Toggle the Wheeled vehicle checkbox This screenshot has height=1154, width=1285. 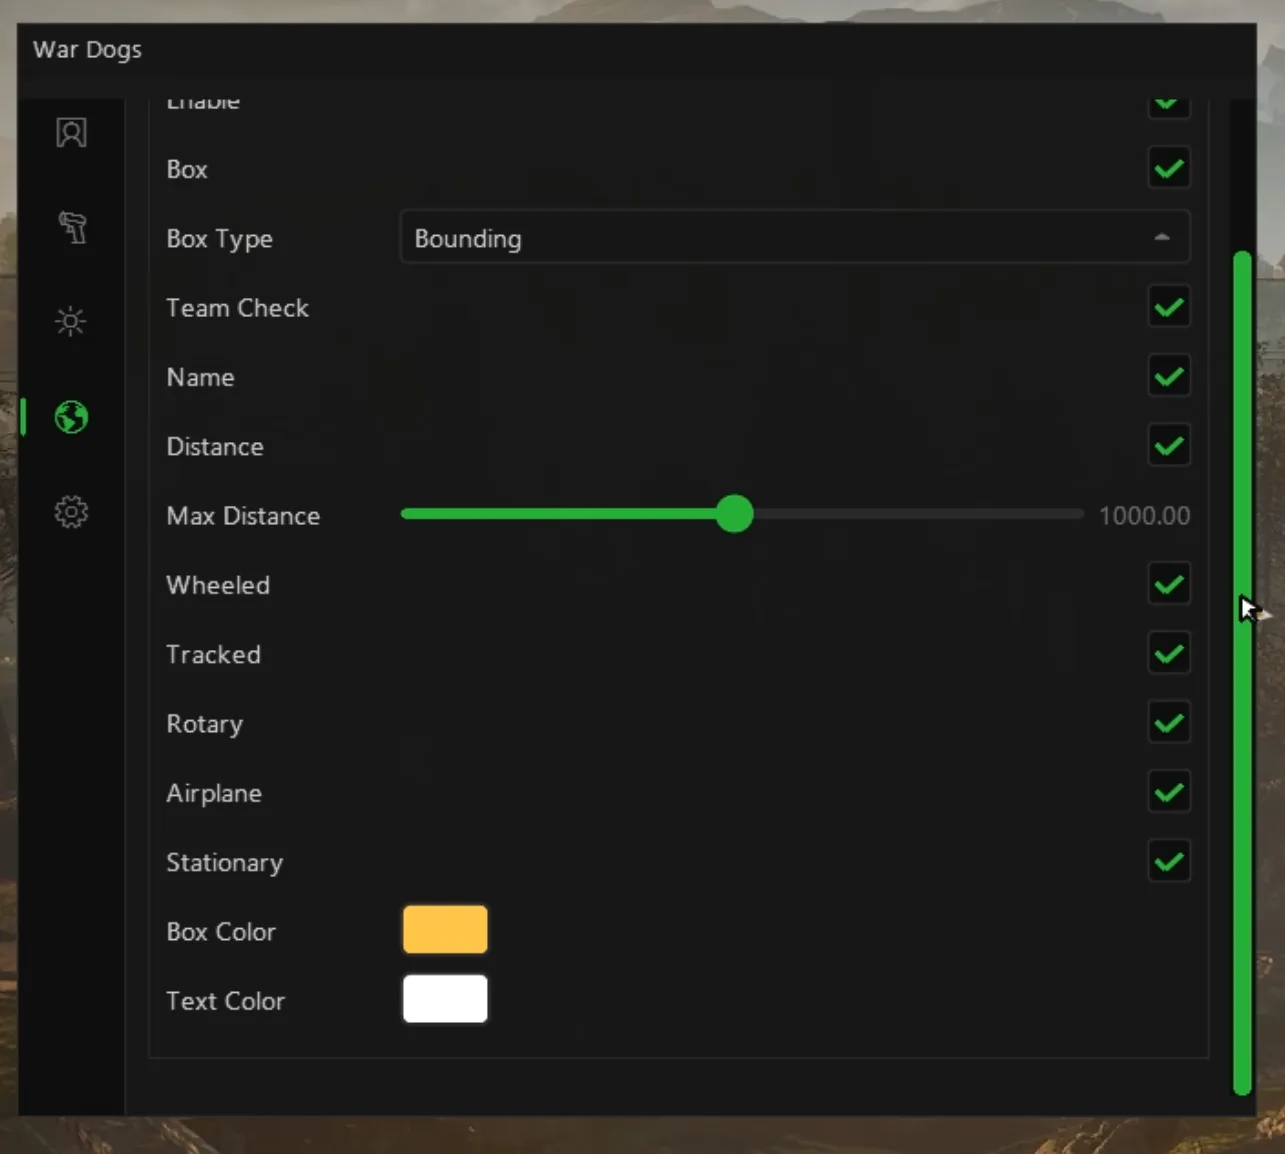[x=1169, y=585]
